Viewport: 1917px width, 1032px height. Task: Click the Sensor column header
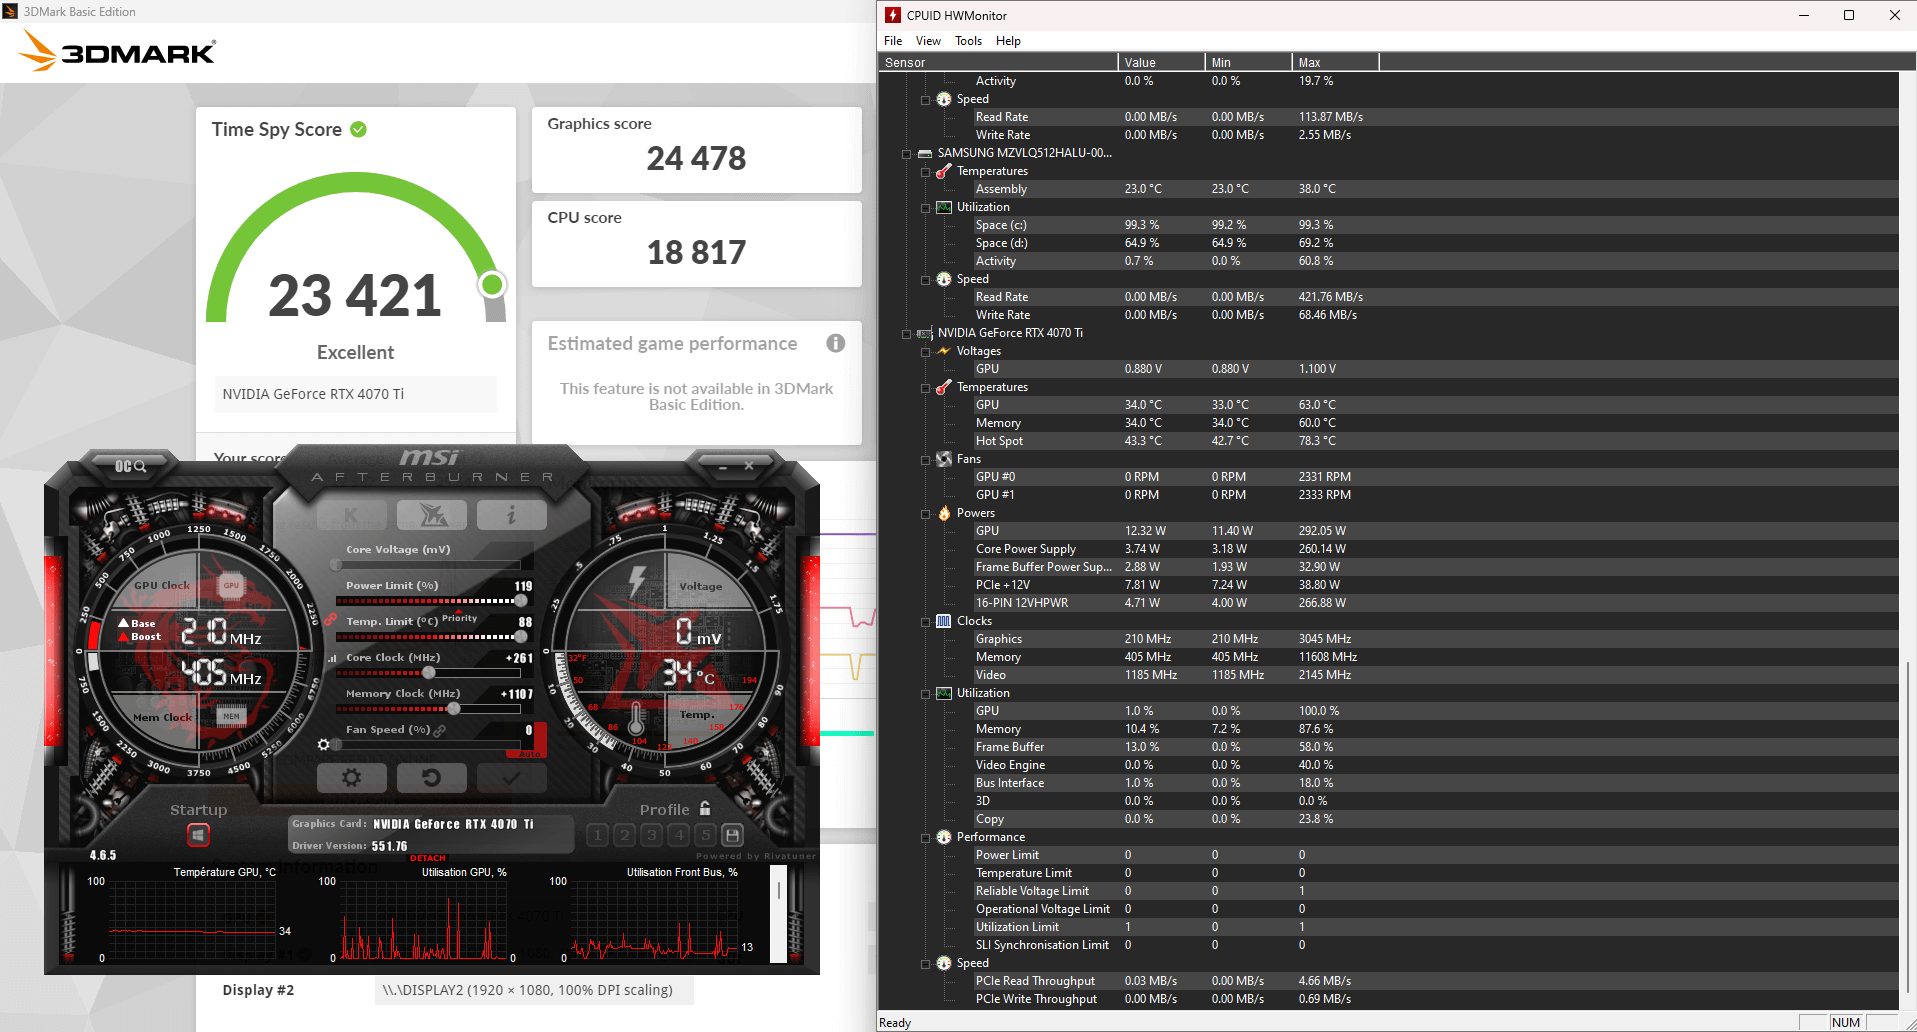(x=998, y=62)
